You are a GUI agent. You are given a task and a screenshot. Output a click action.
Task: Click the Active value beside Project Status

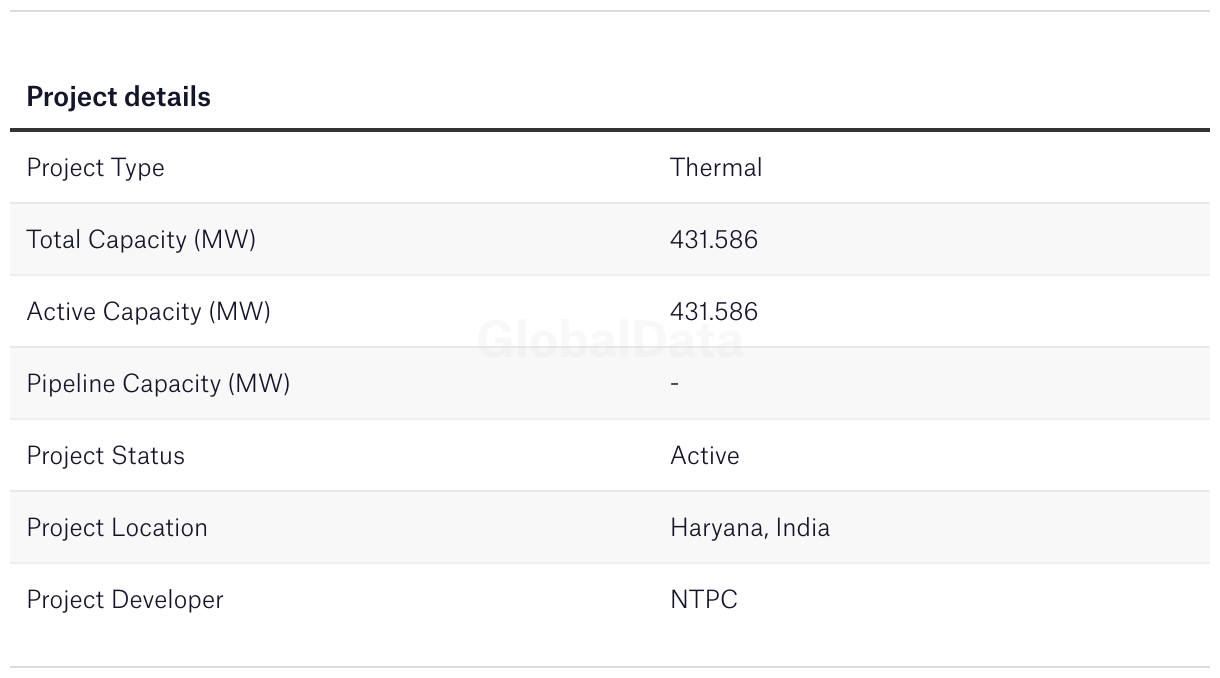[x=705, y=456]
